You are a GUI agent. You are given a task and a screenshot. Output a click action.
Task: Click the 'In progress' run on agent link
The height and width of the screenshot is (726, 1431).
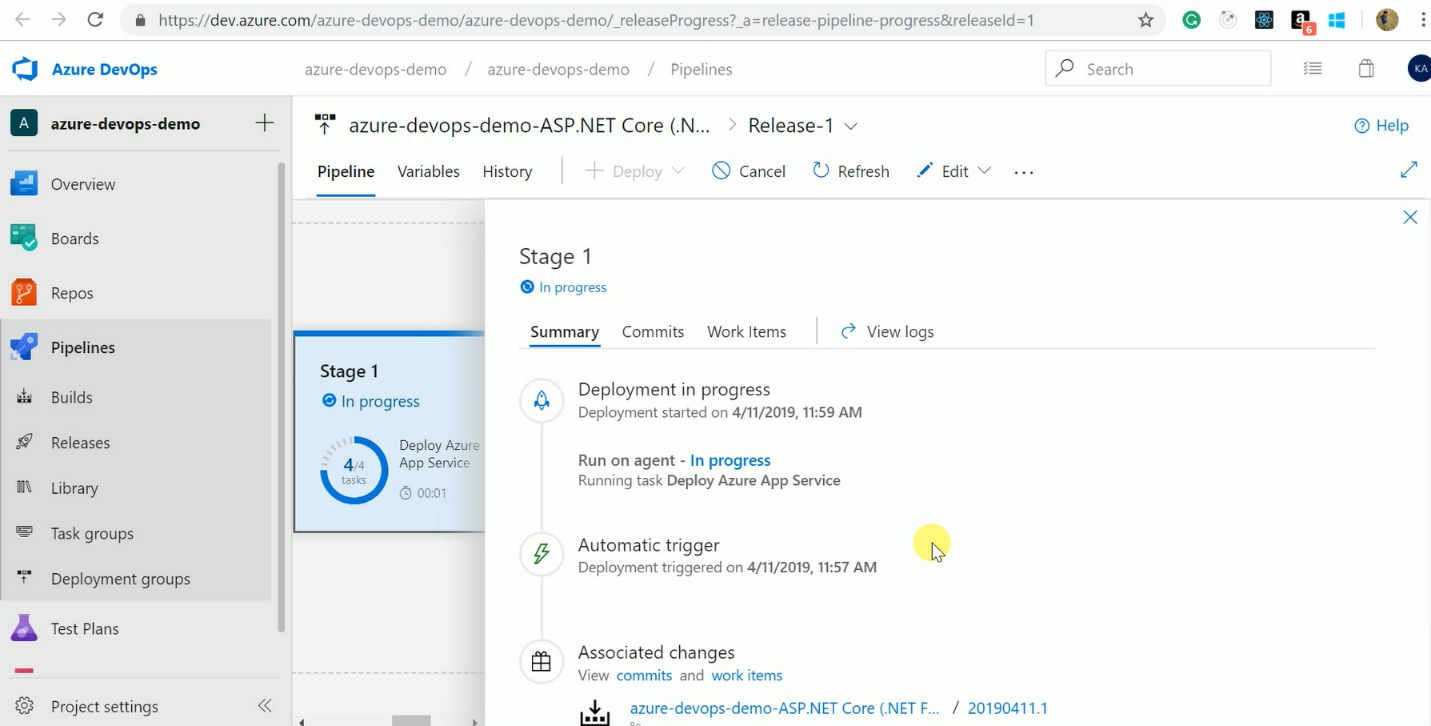730,460
